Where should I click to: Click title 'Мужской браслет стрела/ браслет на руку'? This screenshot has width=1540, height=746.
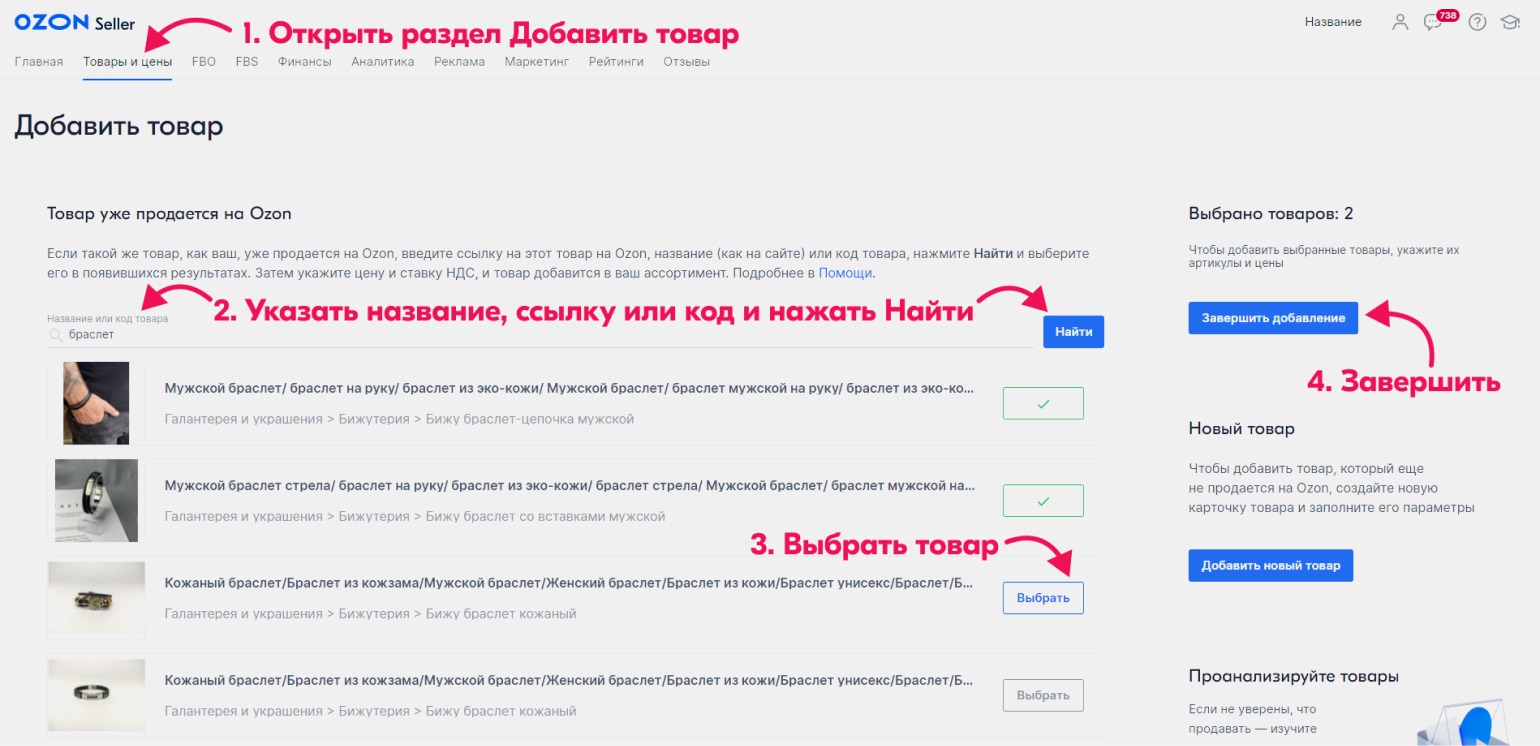click(x=569, y=485)
